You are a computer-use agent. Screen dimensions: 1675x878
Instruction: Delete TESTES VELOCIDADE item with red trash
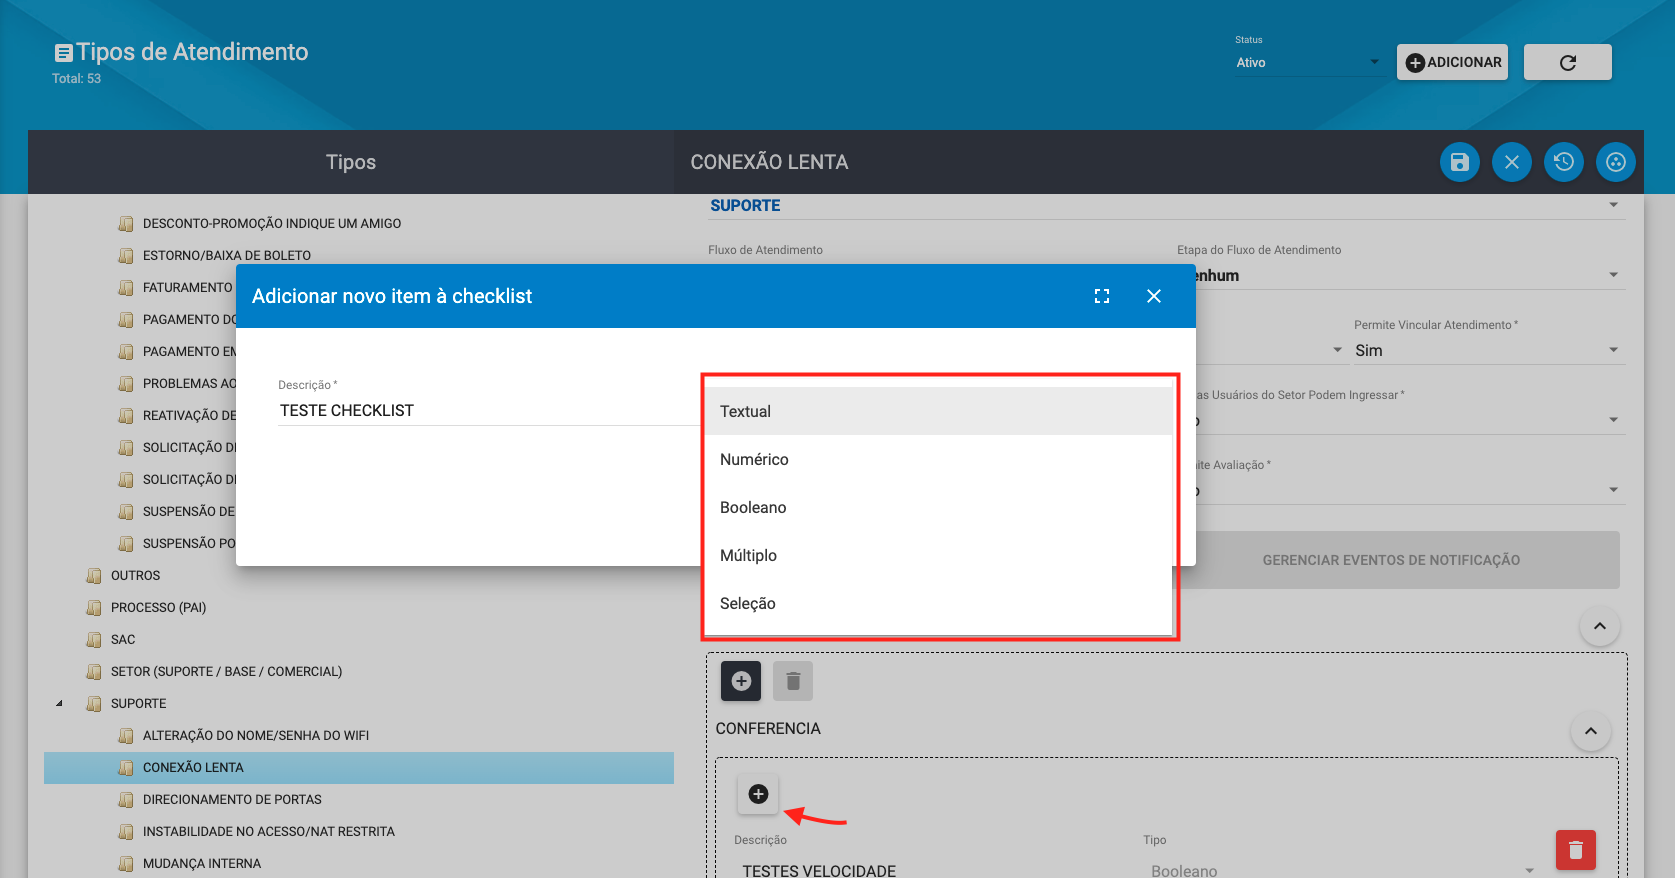(x=1576, y=850)
